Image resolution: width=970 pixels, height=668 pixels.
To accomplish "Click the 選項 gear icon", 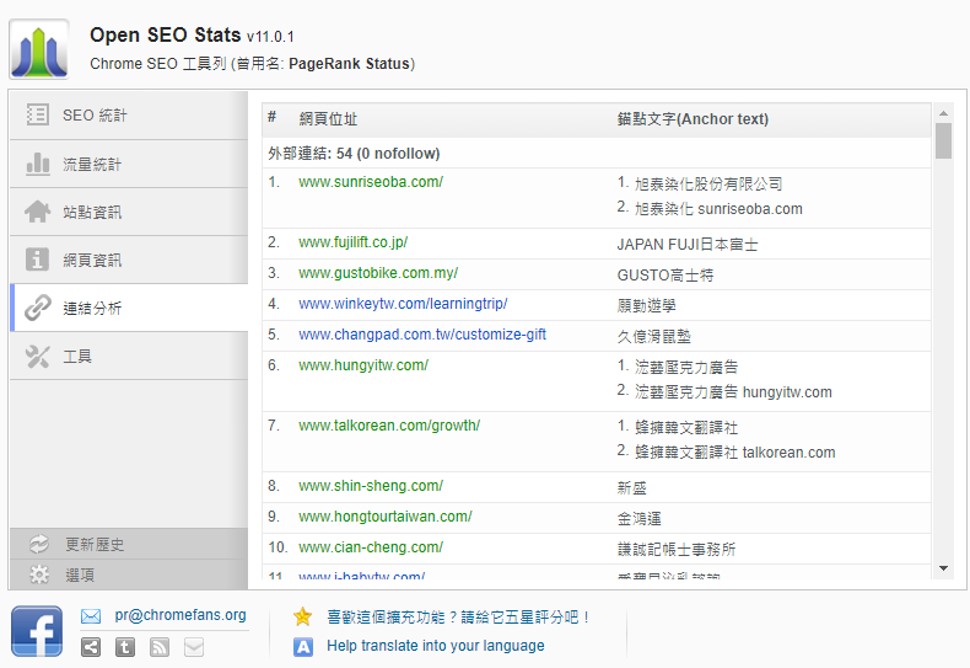I will [39, 575].
